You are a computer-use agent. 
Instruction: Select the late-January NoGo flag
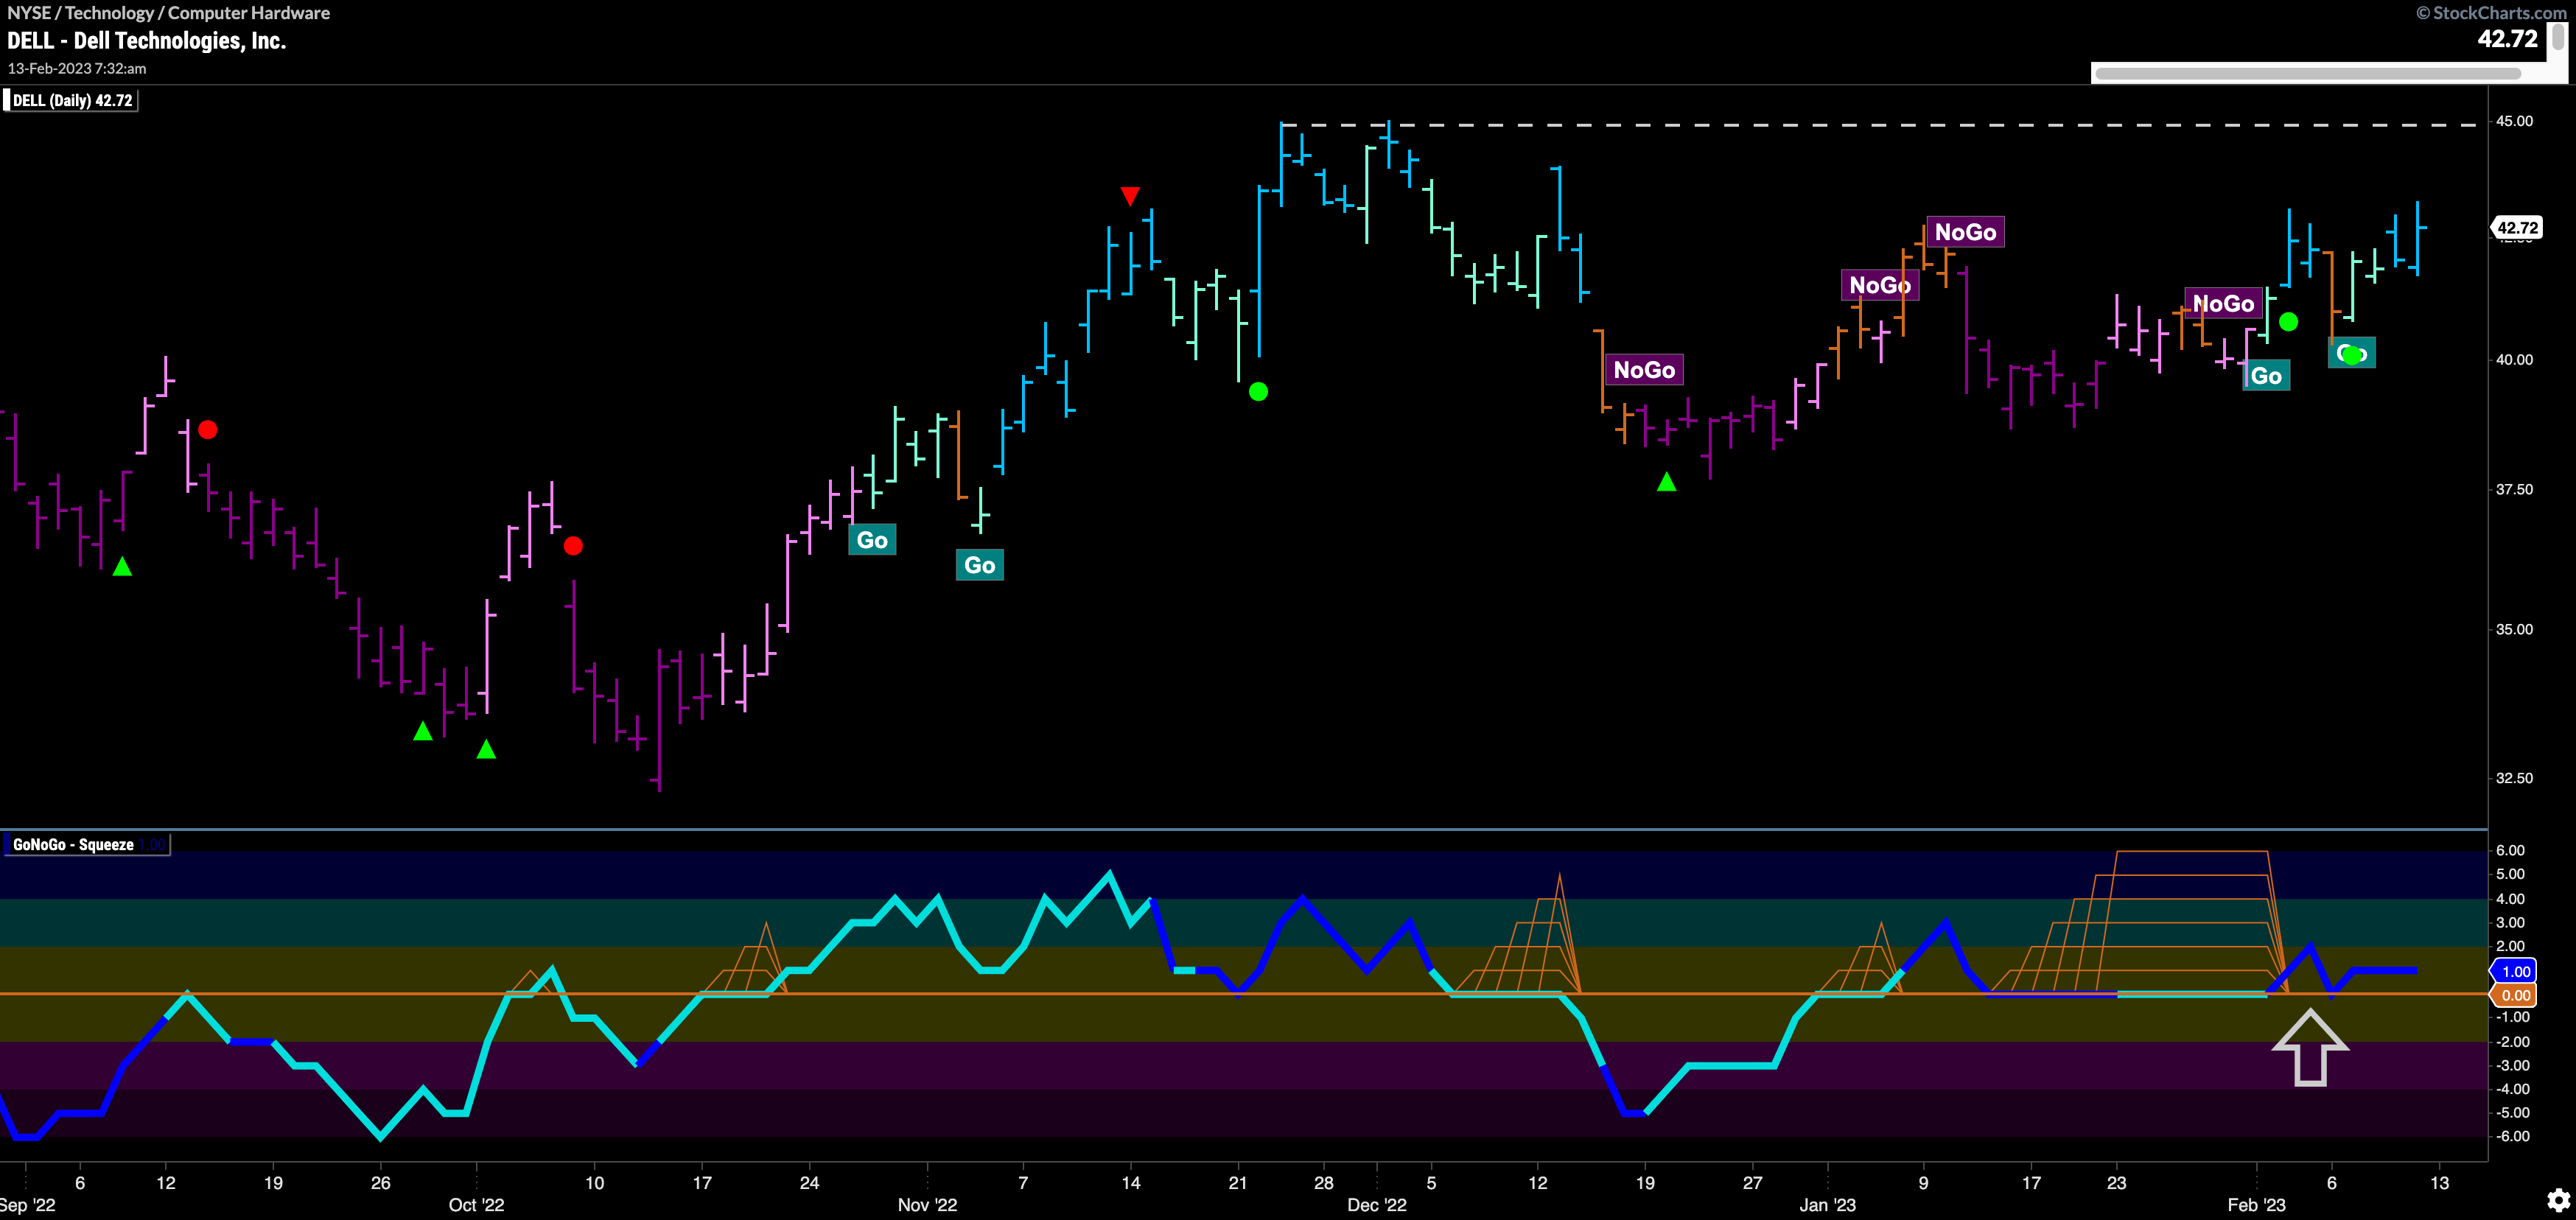[2223, 303]
